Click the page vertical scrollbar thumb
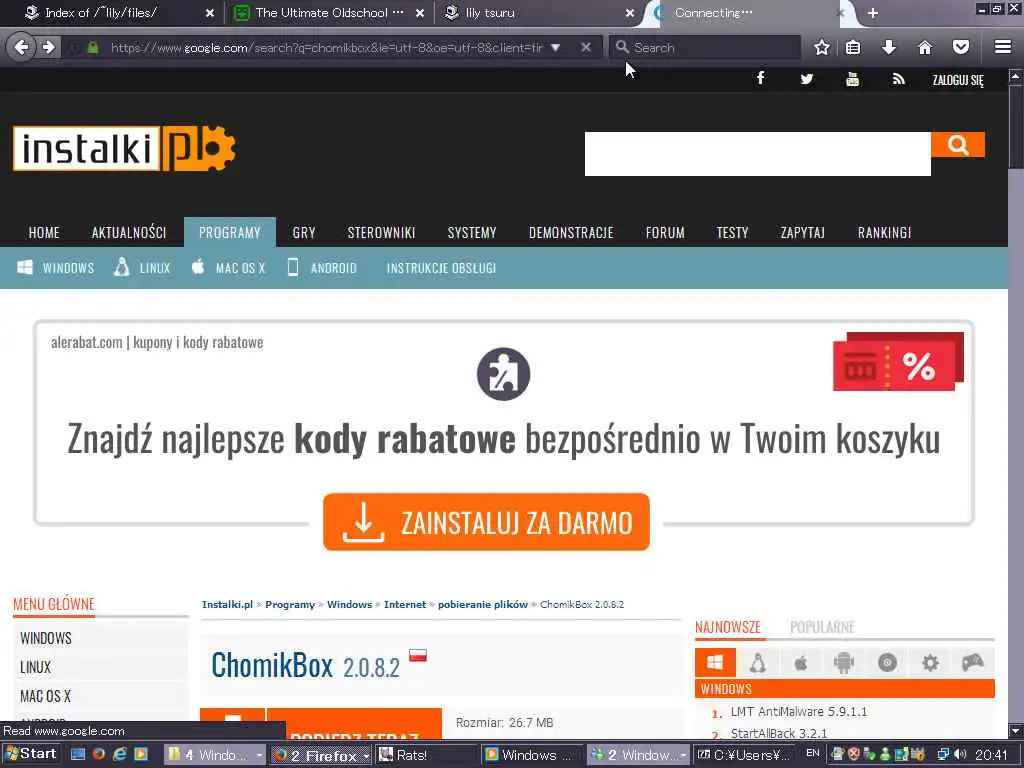 (1016, 127)
